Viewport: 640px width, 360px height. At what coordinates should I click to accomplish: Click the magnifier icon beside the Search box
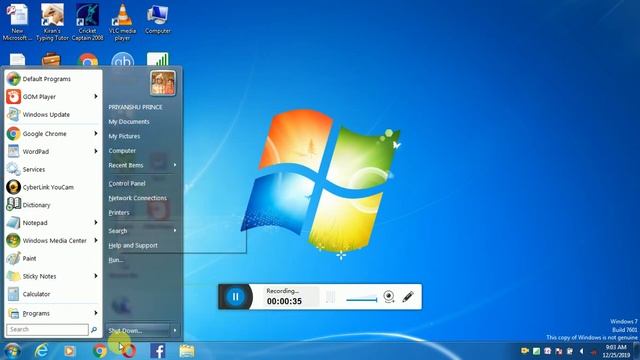[x=94, y=329]
